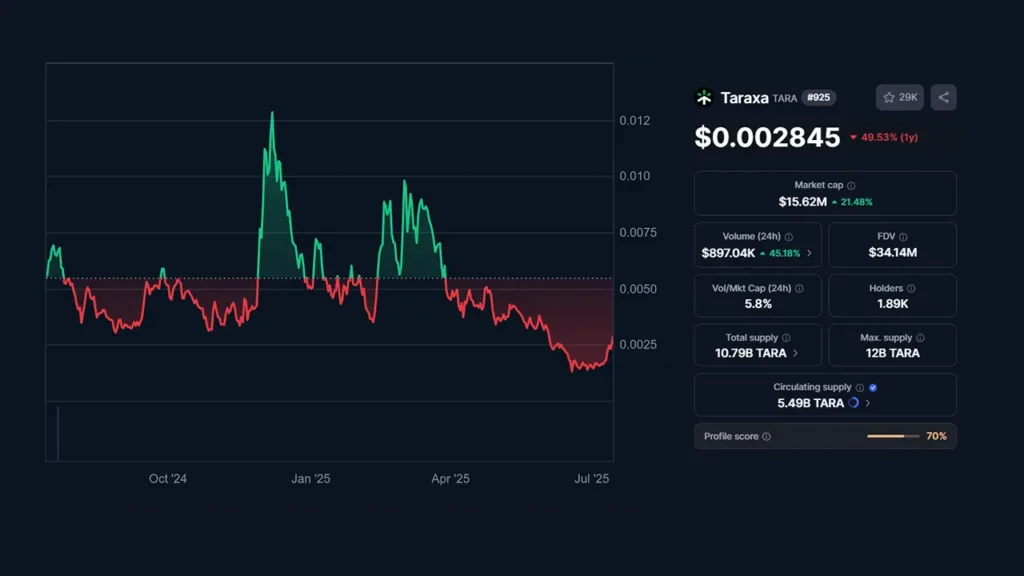The image size is (1024, 576).
Task: Click the 70% profile score value
Action: pos(936,436)
